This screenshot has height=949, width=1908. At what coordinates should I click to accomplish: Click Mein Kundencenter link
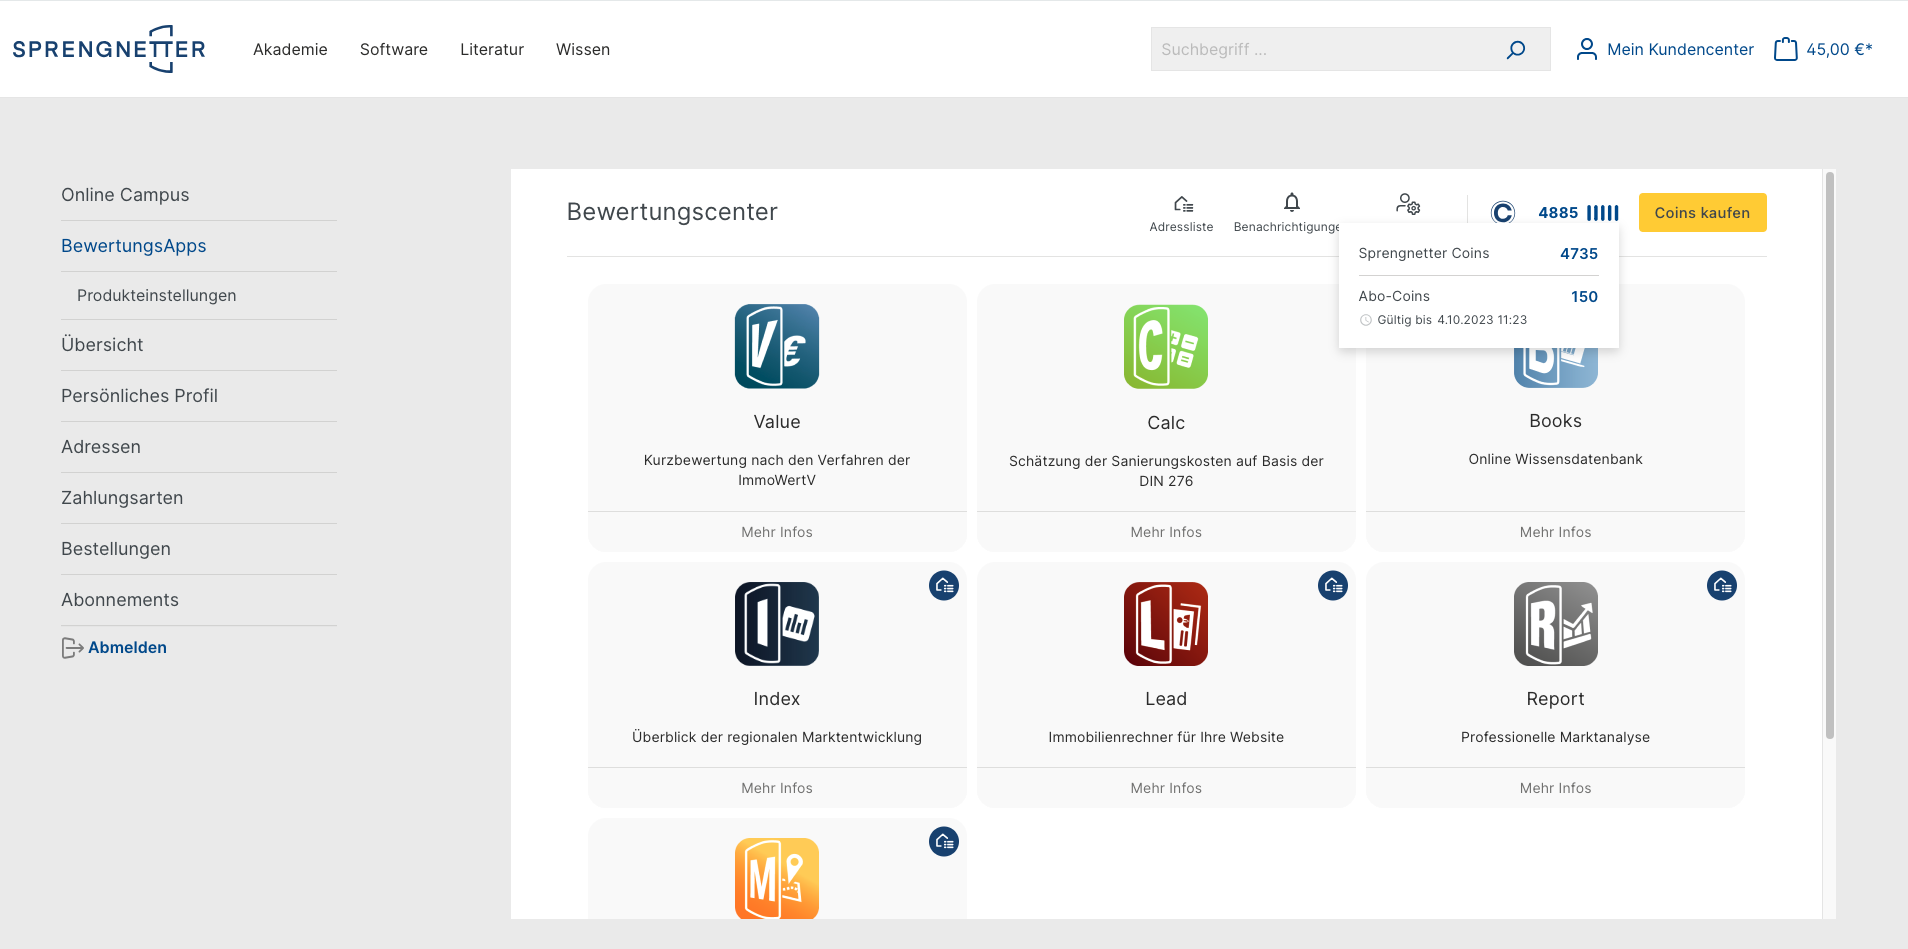point(1680,49)
